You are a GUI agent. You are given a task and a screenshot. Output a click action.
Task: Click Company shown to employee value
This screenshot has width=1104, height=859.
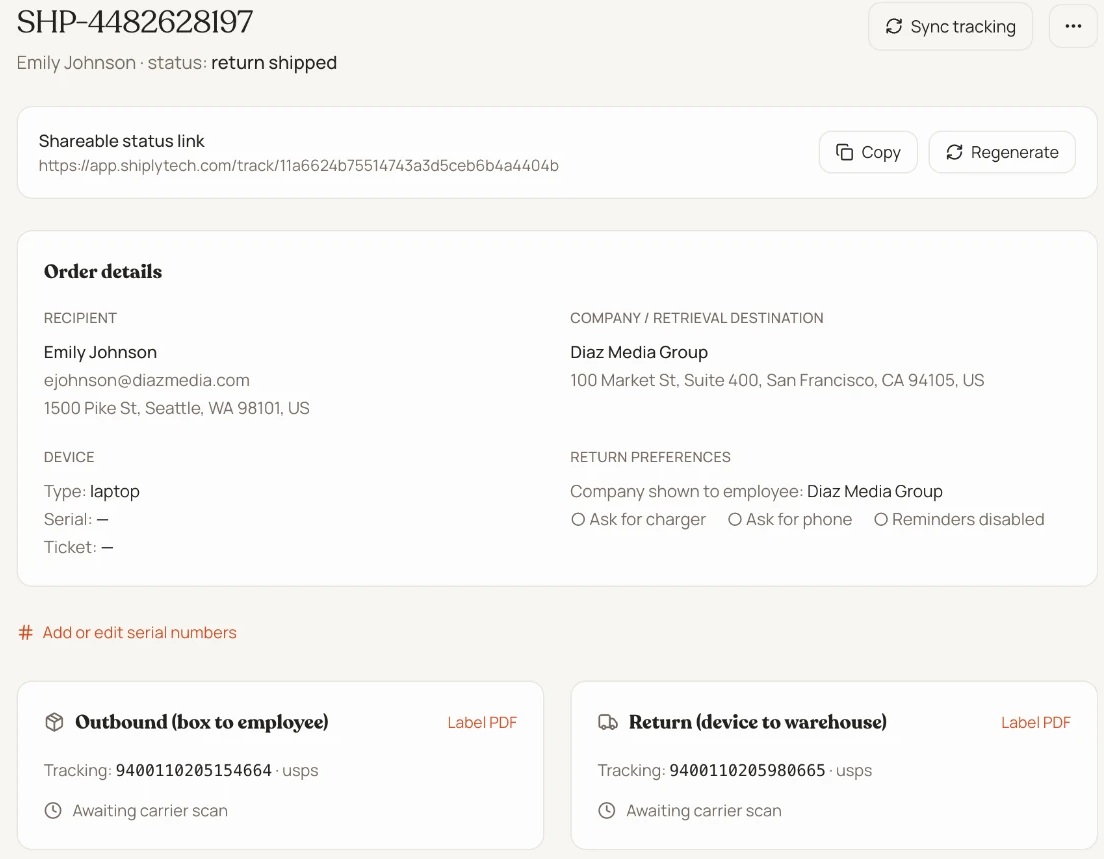point(874,491)
